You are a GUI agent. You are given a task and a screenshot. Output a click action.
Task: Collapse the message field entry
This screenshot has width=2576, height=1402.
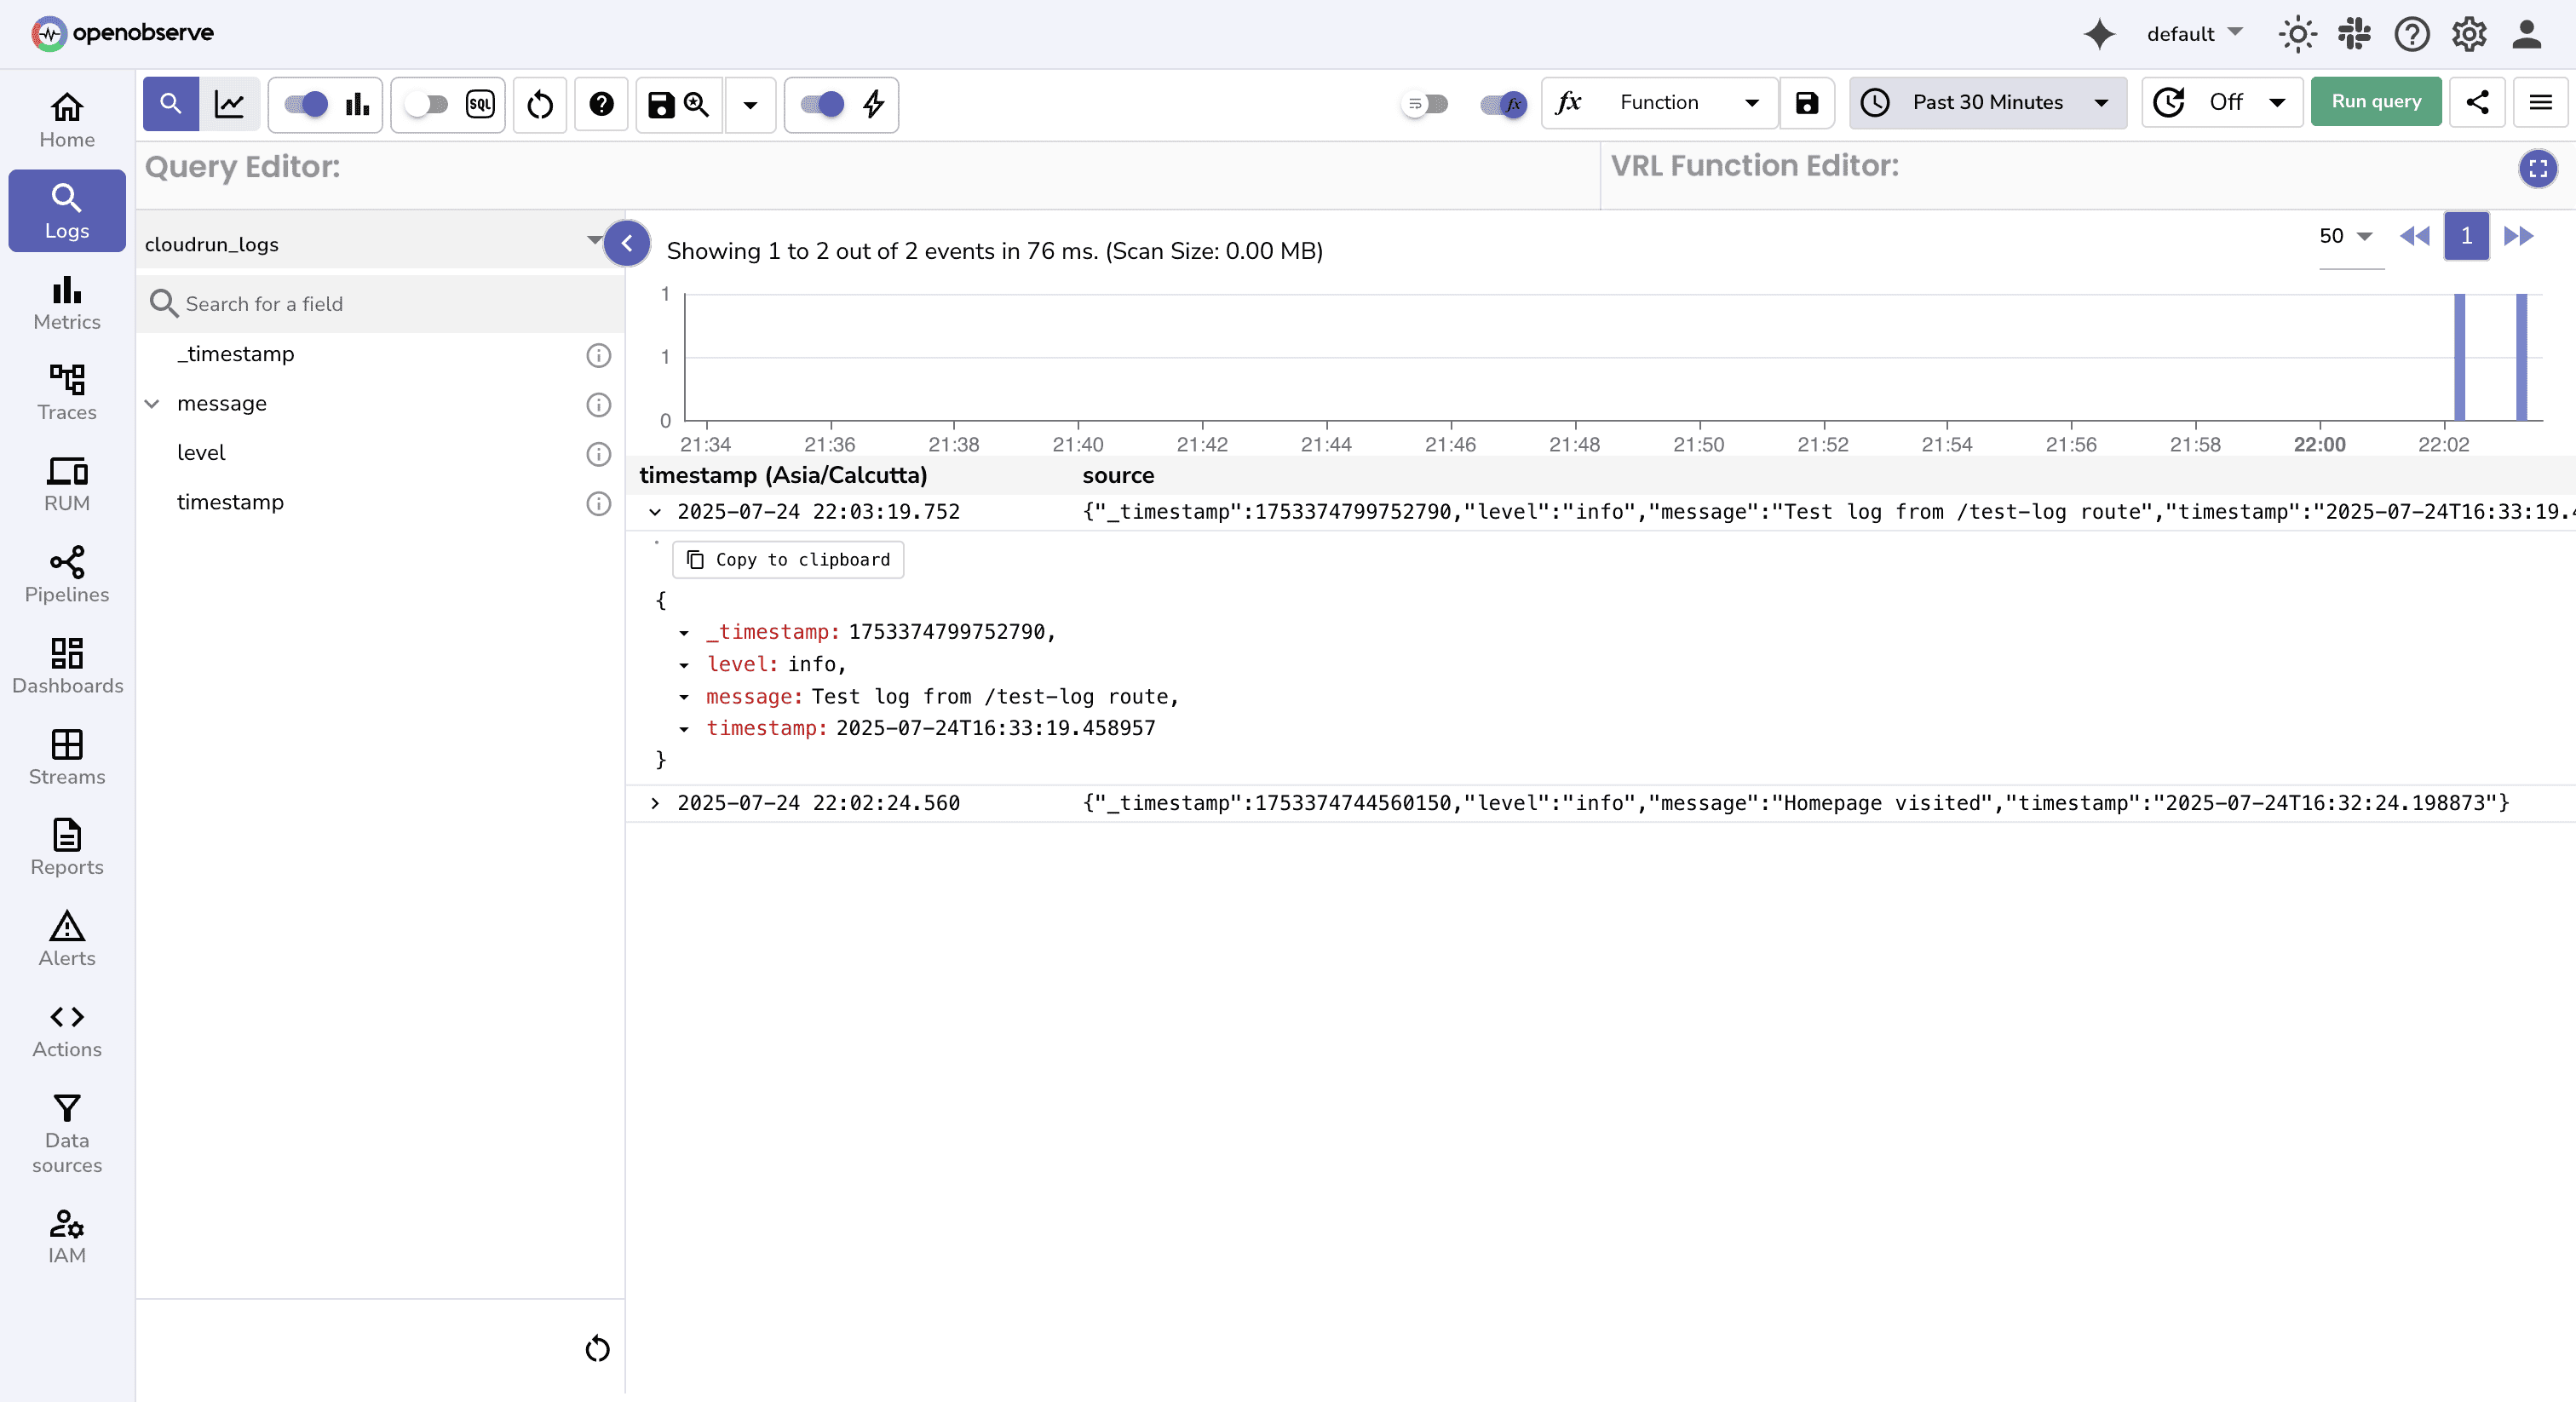152,404
